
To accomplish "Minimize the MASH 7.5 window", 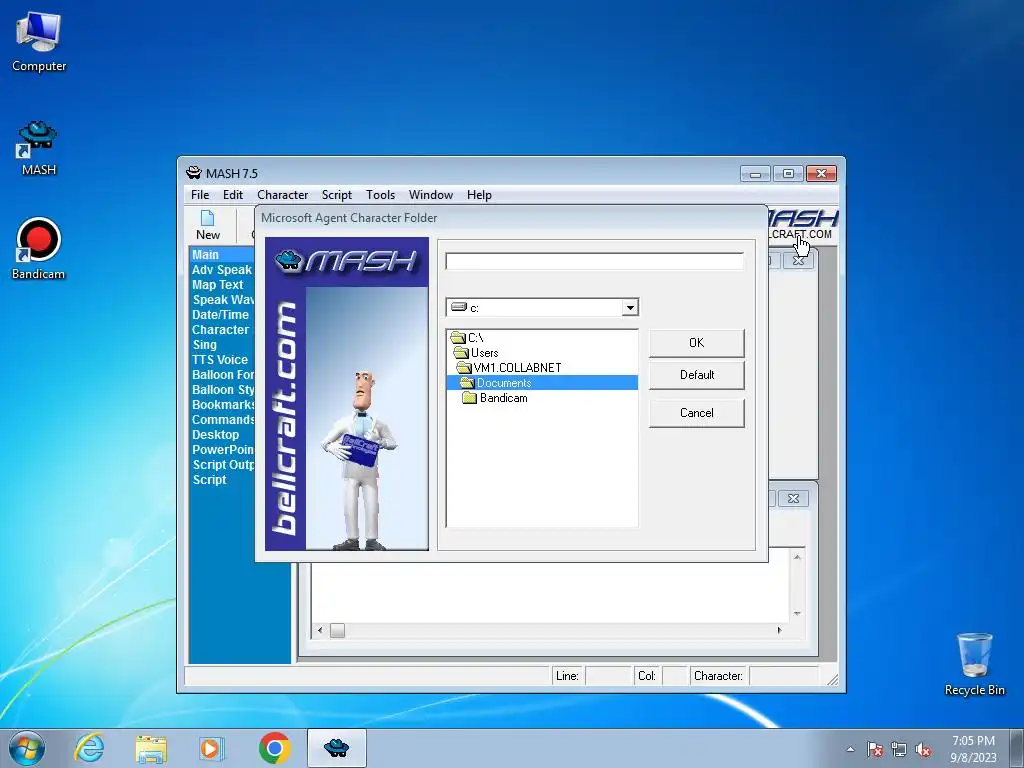I will pyautogui.click(x=756, y=174).
